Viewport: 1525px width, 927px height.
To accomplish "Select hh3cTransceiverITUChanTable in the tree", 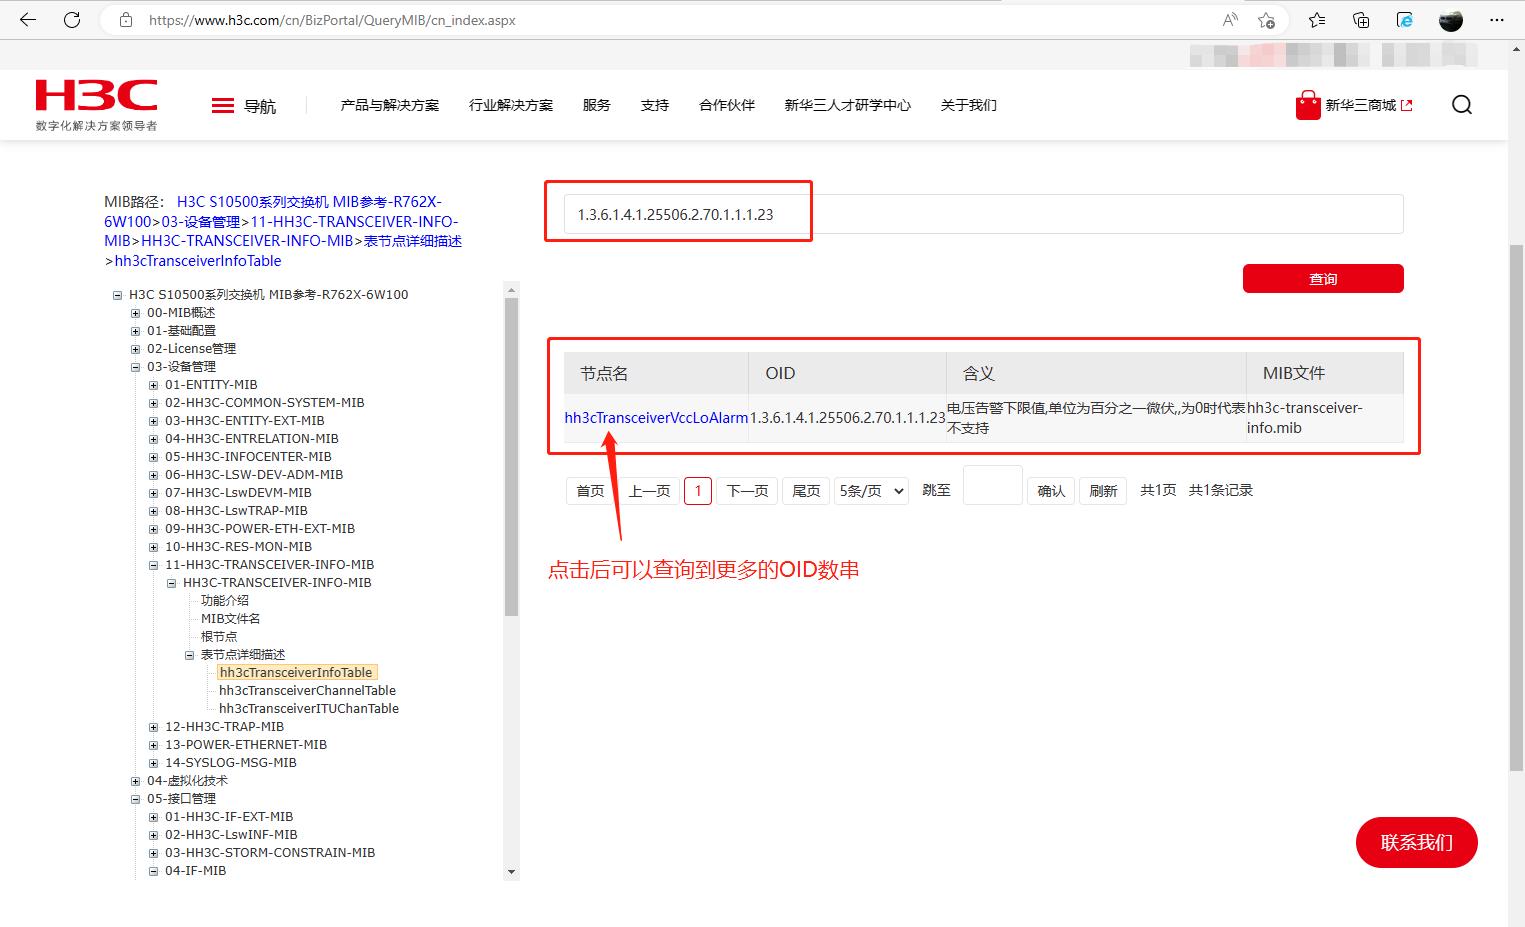I will tap(309, 709).
